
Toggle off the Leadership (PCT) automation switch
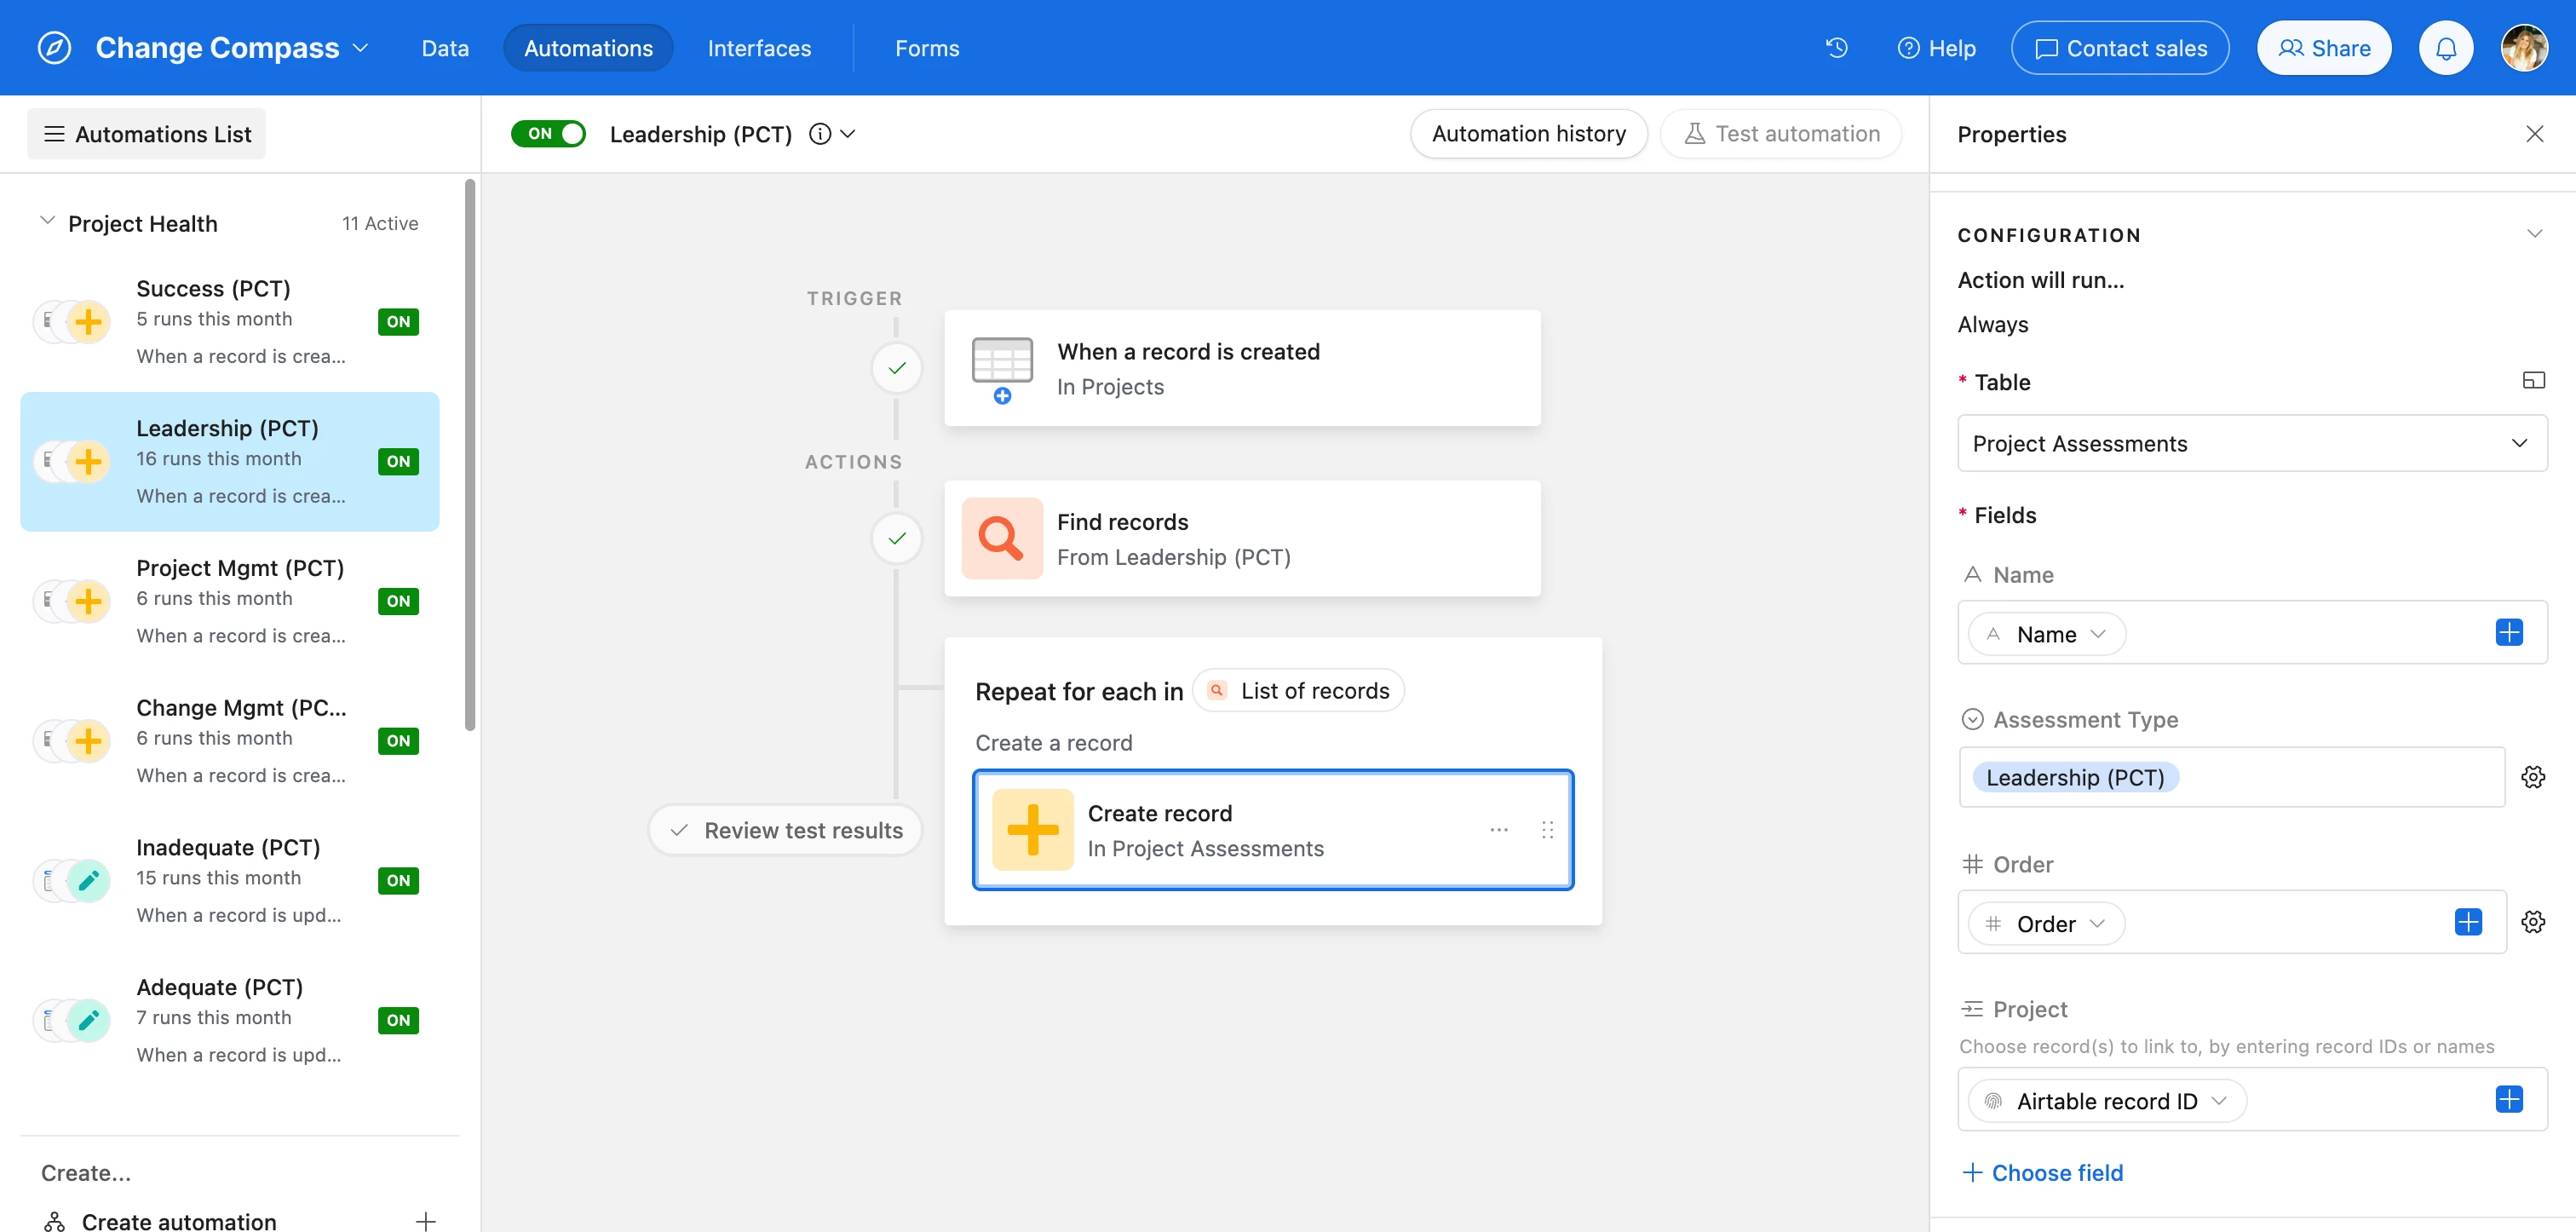tap(548, 134)
